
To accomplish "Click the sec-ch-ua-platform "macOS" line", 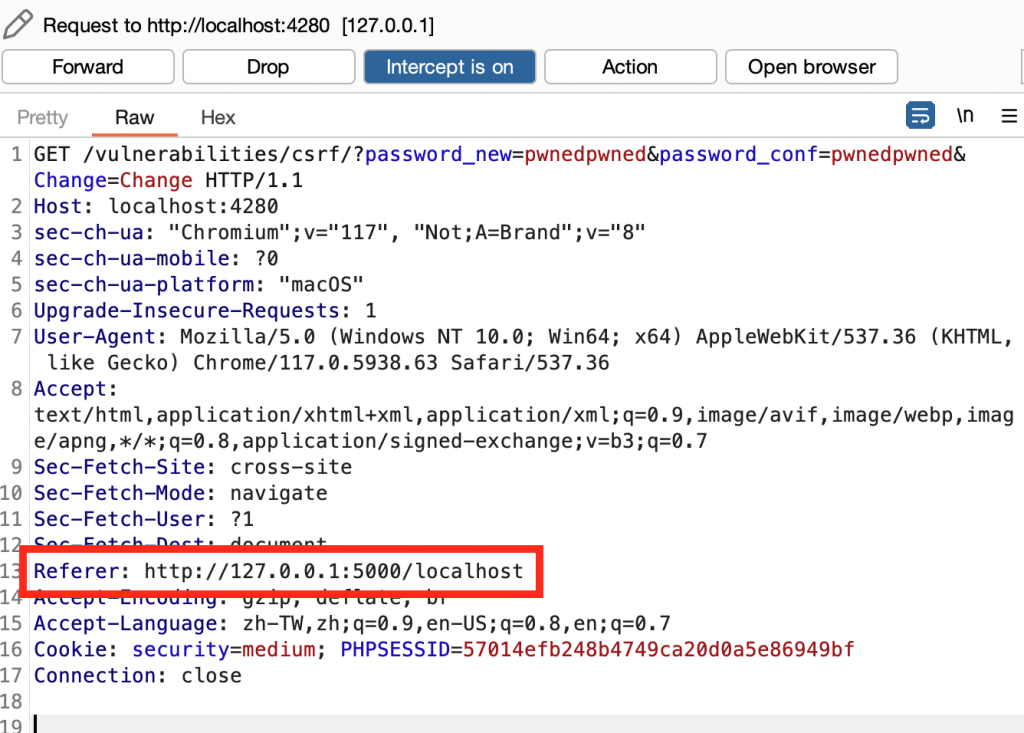I will point(199,285).
